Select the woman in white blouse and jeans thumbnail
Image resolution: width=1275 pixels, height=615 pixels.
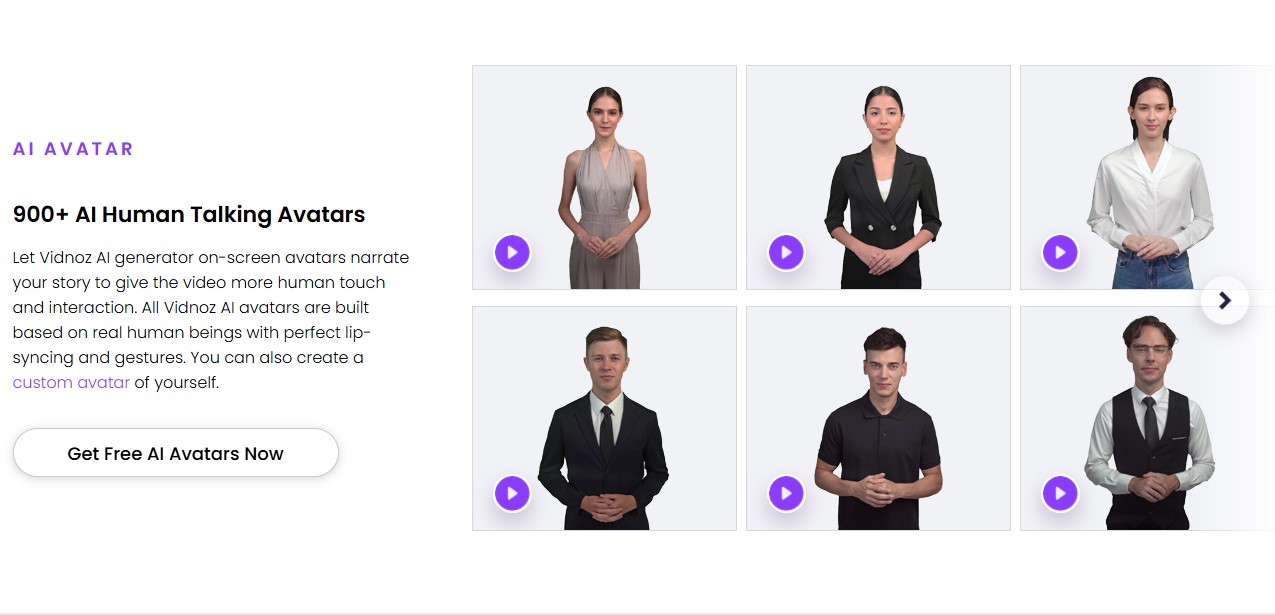click(x=1147, y=177)
